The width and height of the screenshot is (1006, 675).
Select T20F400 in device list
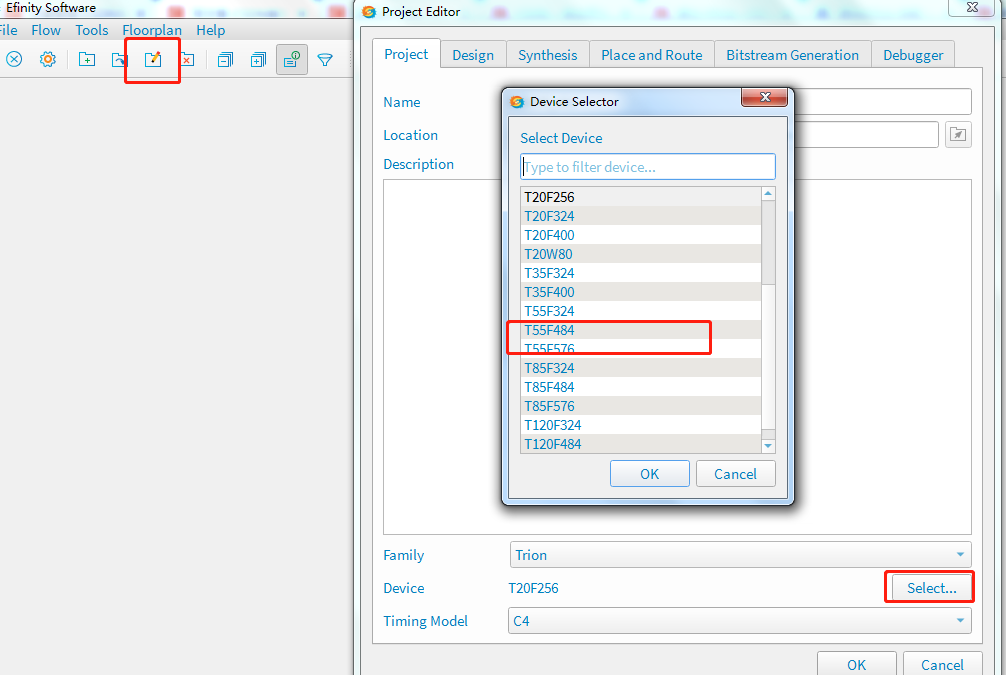(x=641, y=235)
